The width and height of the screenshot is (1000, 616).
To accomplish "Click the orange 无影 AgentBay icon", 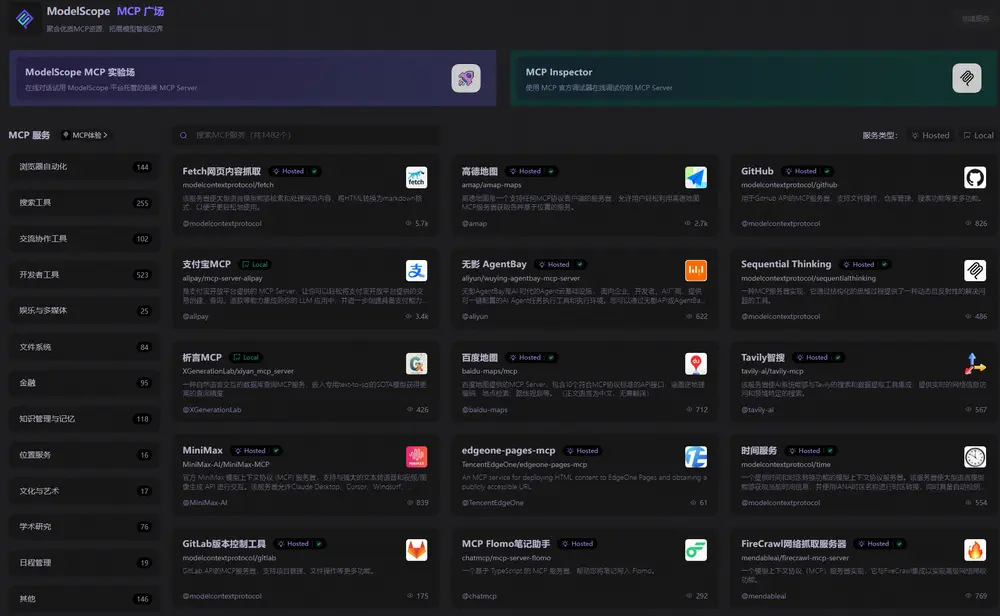I will pos(696,270).
